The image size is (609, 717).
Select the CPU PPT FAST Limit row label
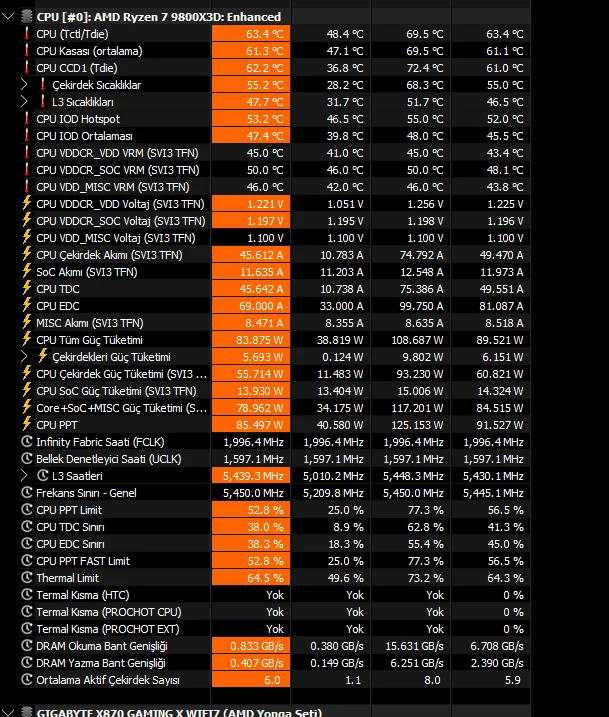point(83,561)
